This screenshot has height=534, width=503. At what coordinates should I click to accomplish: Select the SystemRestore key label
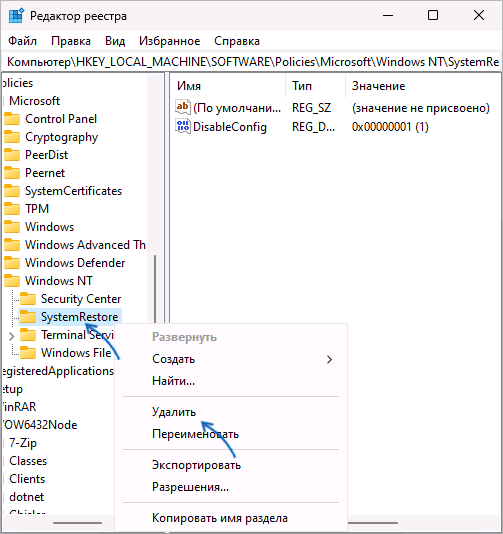tap(79, 317)
